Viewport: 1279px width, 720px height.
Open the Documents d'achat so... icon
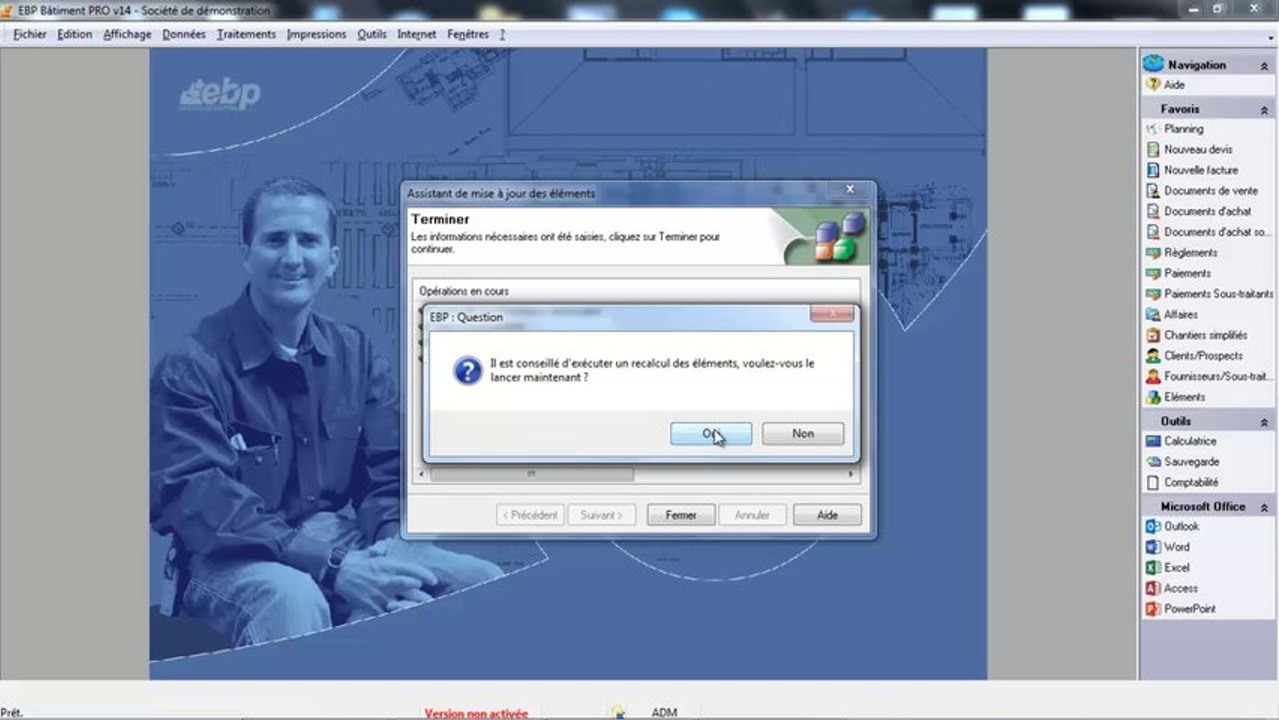[1153, 232]
